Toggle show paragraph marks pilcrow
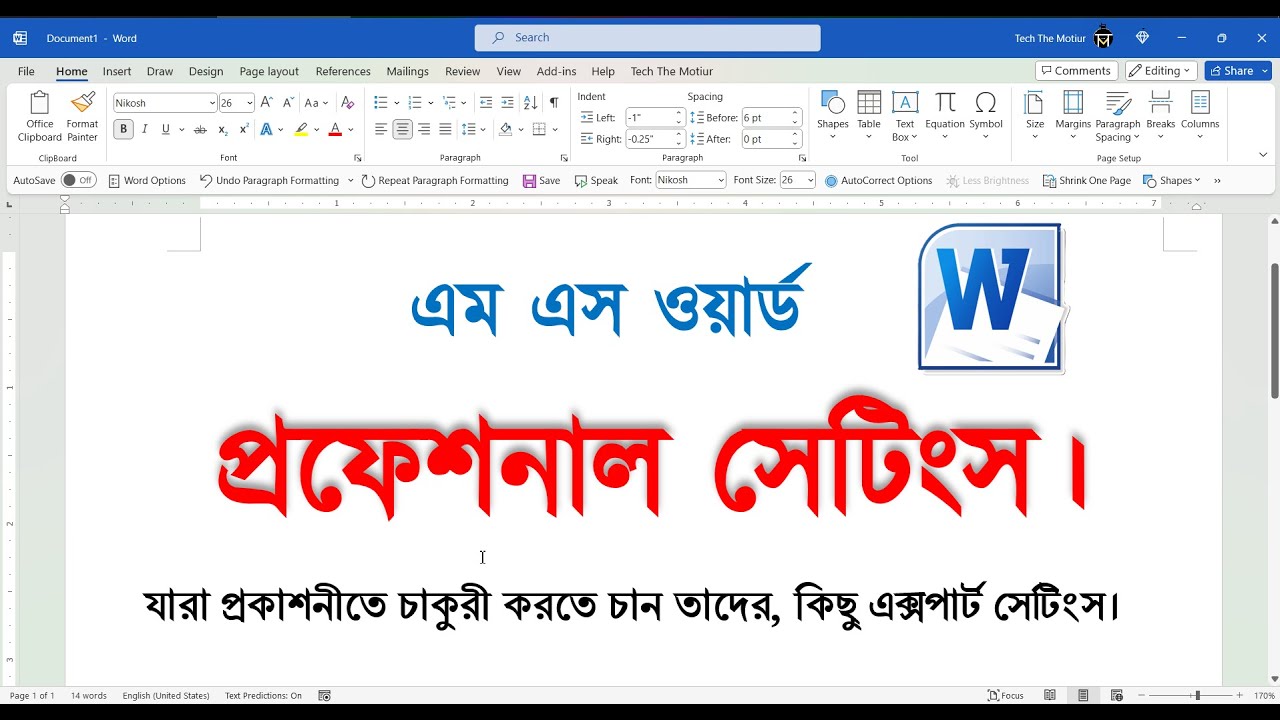The width and height of the screenshot is (1280, 720). point(554,103)
